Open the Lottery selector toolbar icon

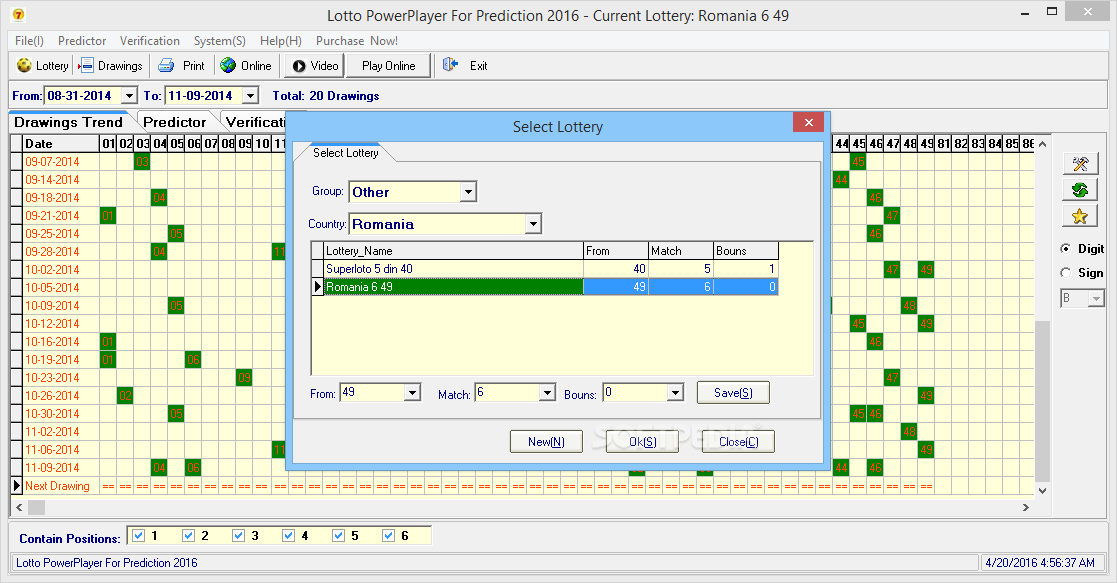coord(24,66)
